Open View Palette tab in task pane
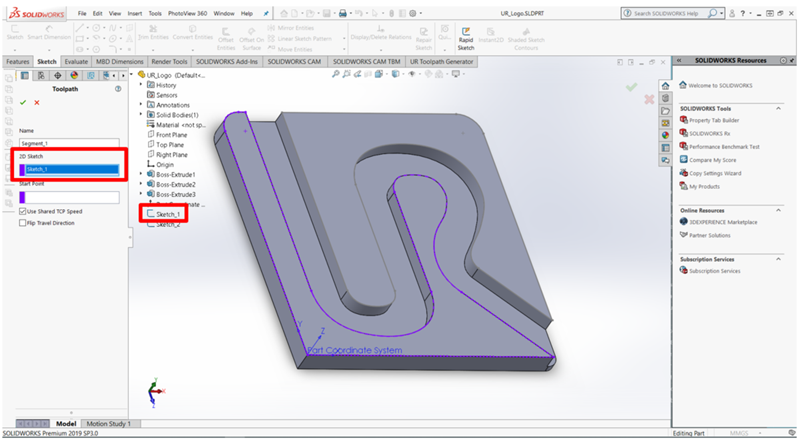Viewport: 800px width, 440px height. pos(665,123)
